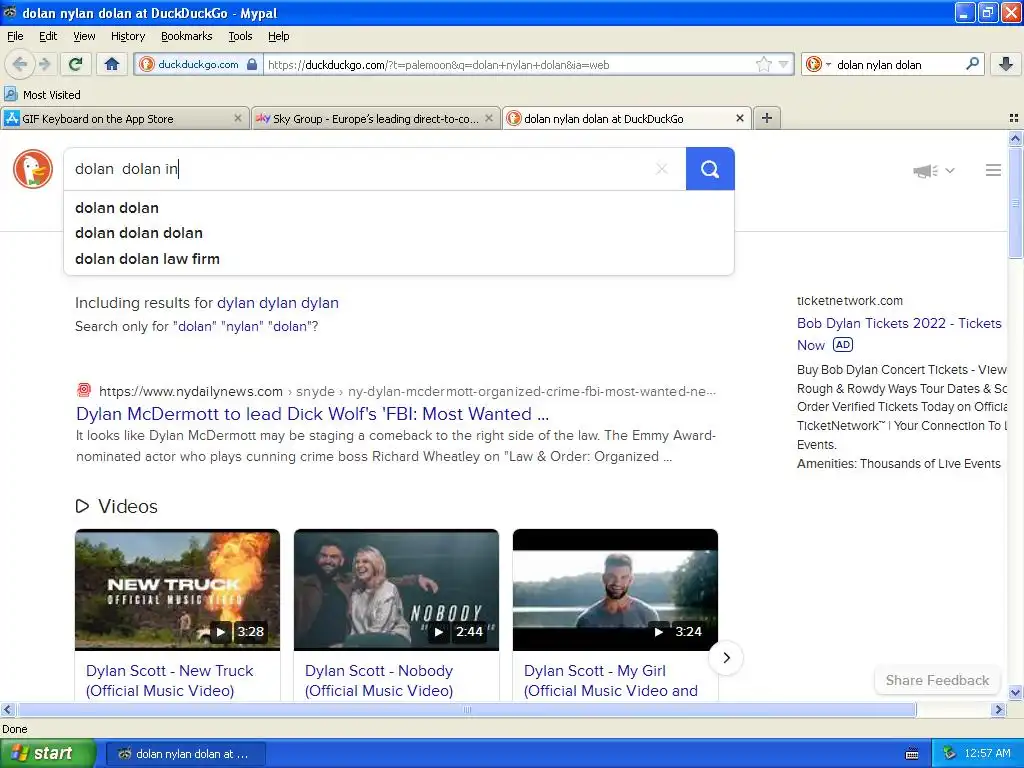Show next videos with the arrow button
1024x768 pixels.
coord(726,658)
